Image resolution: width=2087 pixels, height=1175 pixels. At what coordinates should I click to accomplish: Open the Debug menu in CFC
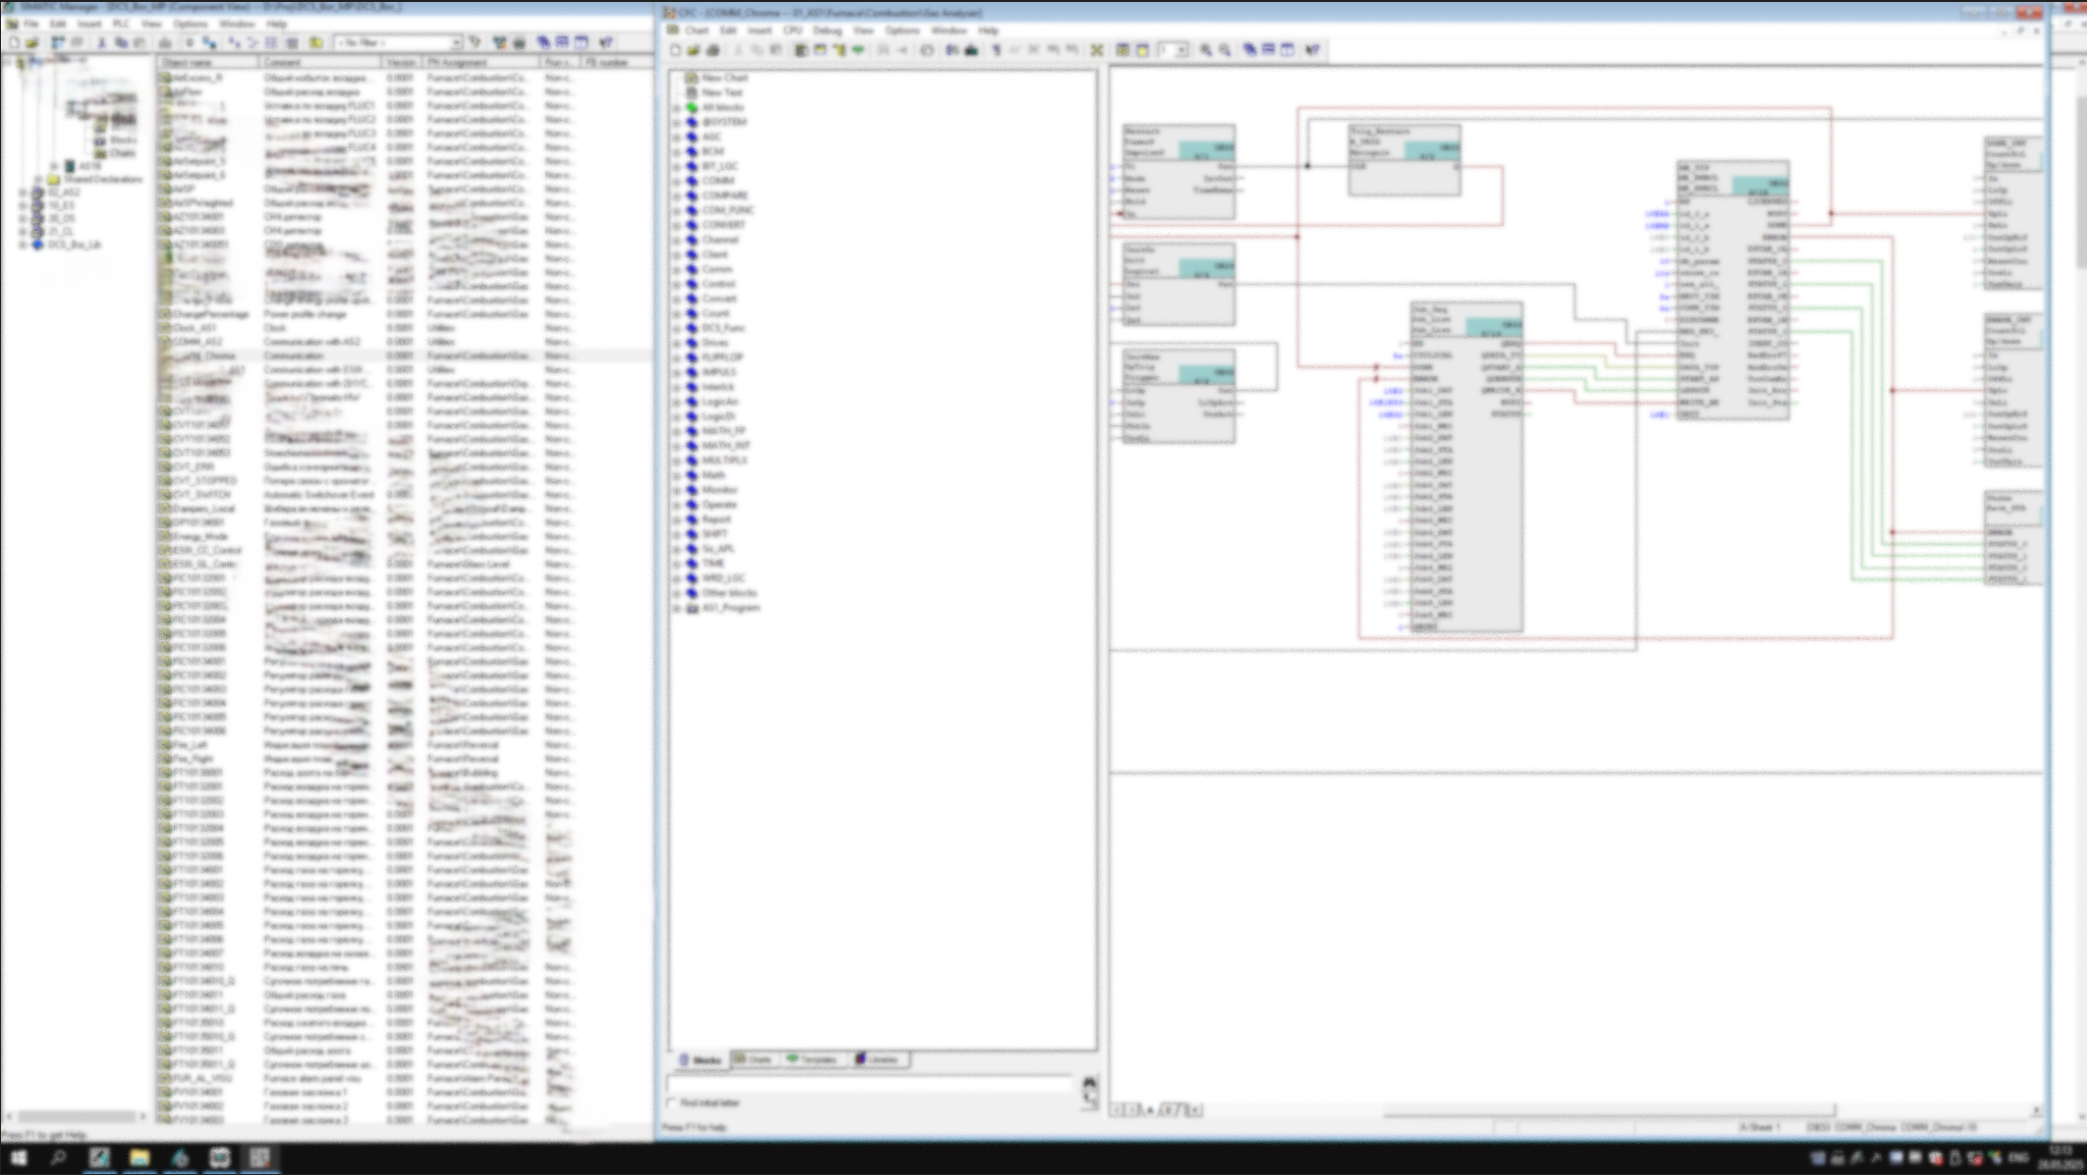click(827, 31)
